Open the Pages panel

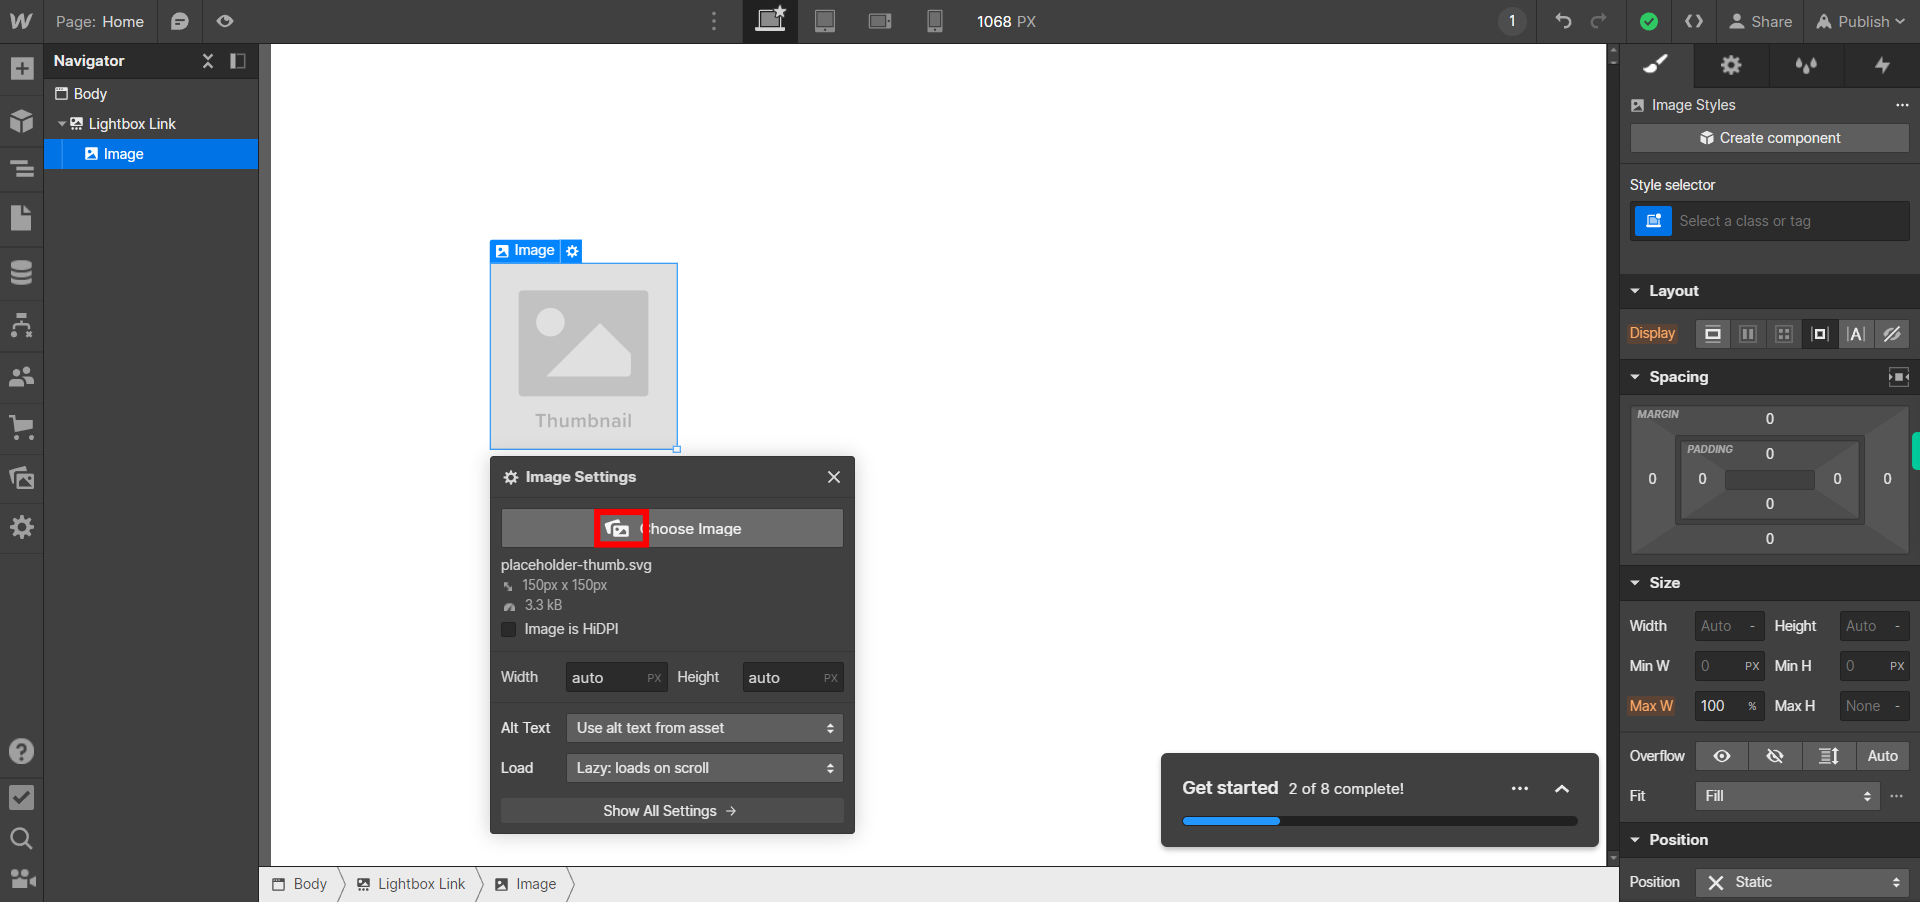pyautogui.click(x=21, y=218)
